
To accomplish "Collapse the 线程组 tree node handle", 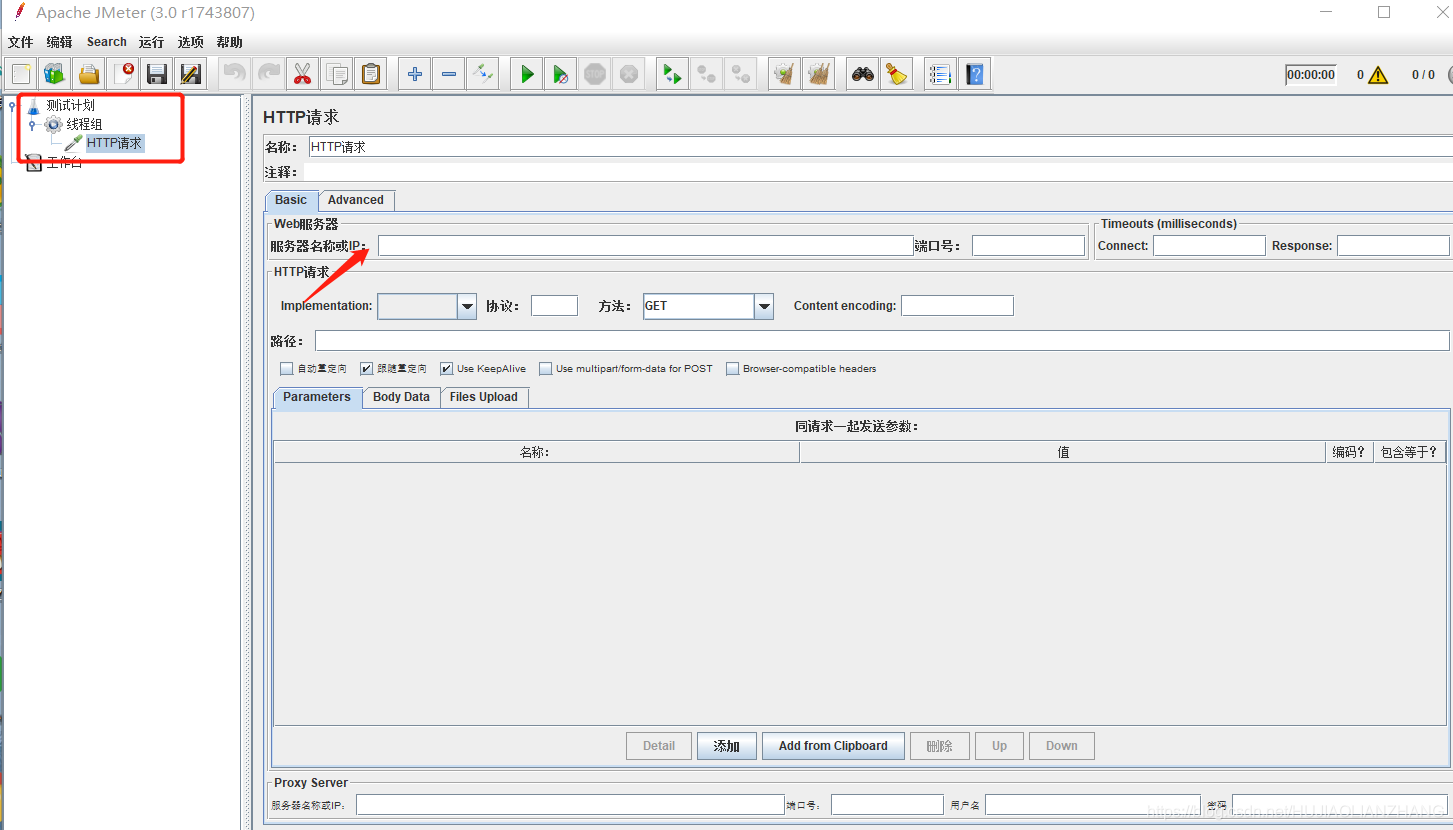I will pyautogui.click(x=31, y=125).
